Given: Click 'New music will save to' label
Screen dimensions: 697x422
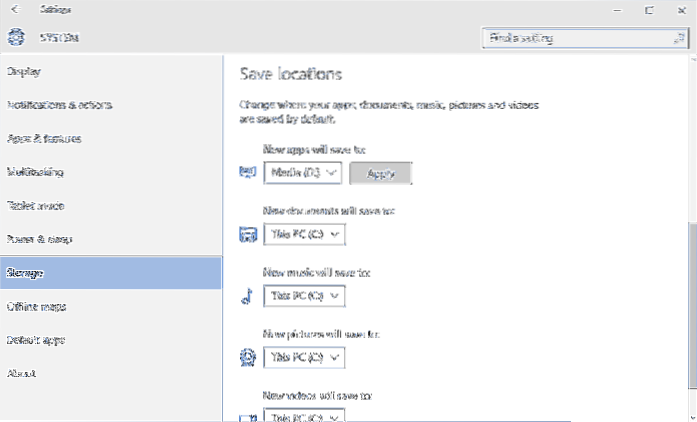Looking at the screenshot, I should [x=316, y=272].
